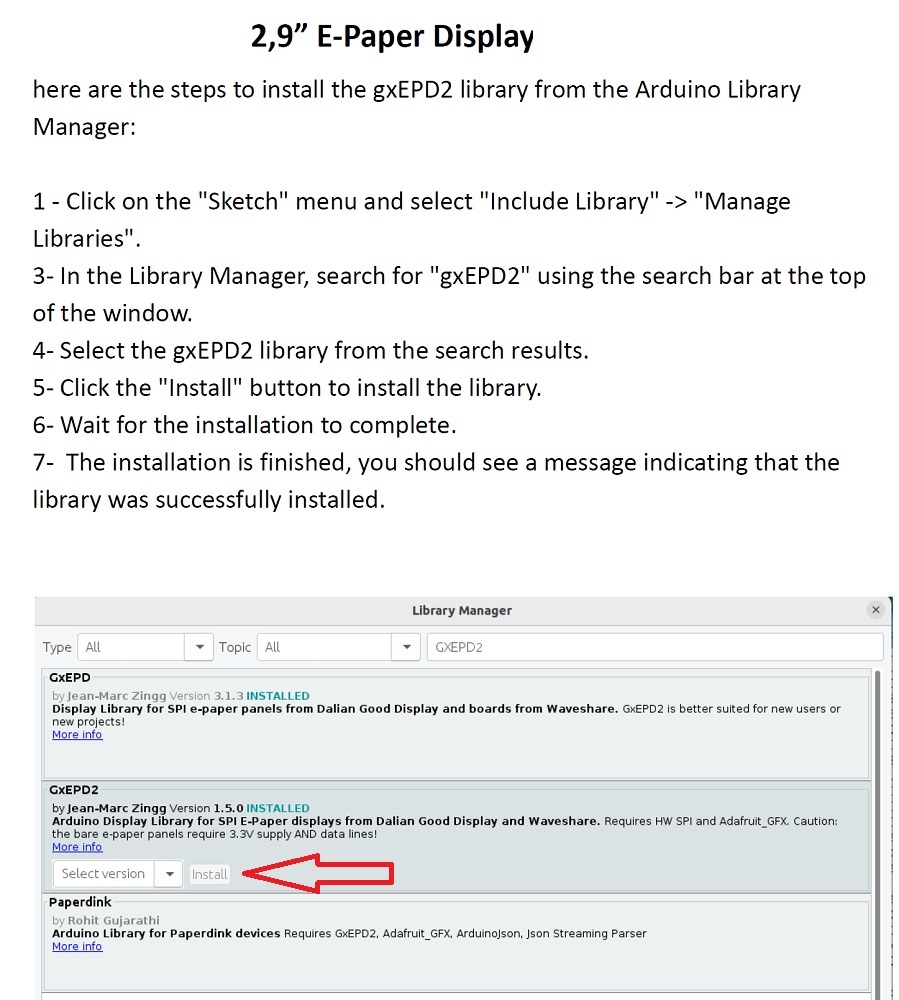Click step 5 'Click the Install button' line
899x1000 pixels.
287,388
